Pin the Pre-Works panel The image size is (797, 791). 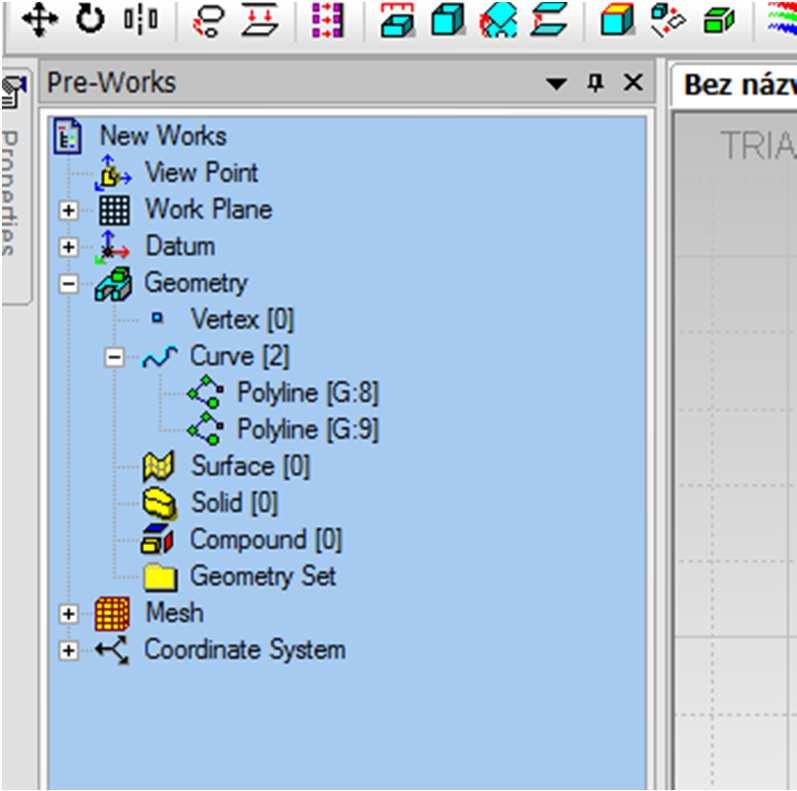pyautogui.click(x=595, y=82)
